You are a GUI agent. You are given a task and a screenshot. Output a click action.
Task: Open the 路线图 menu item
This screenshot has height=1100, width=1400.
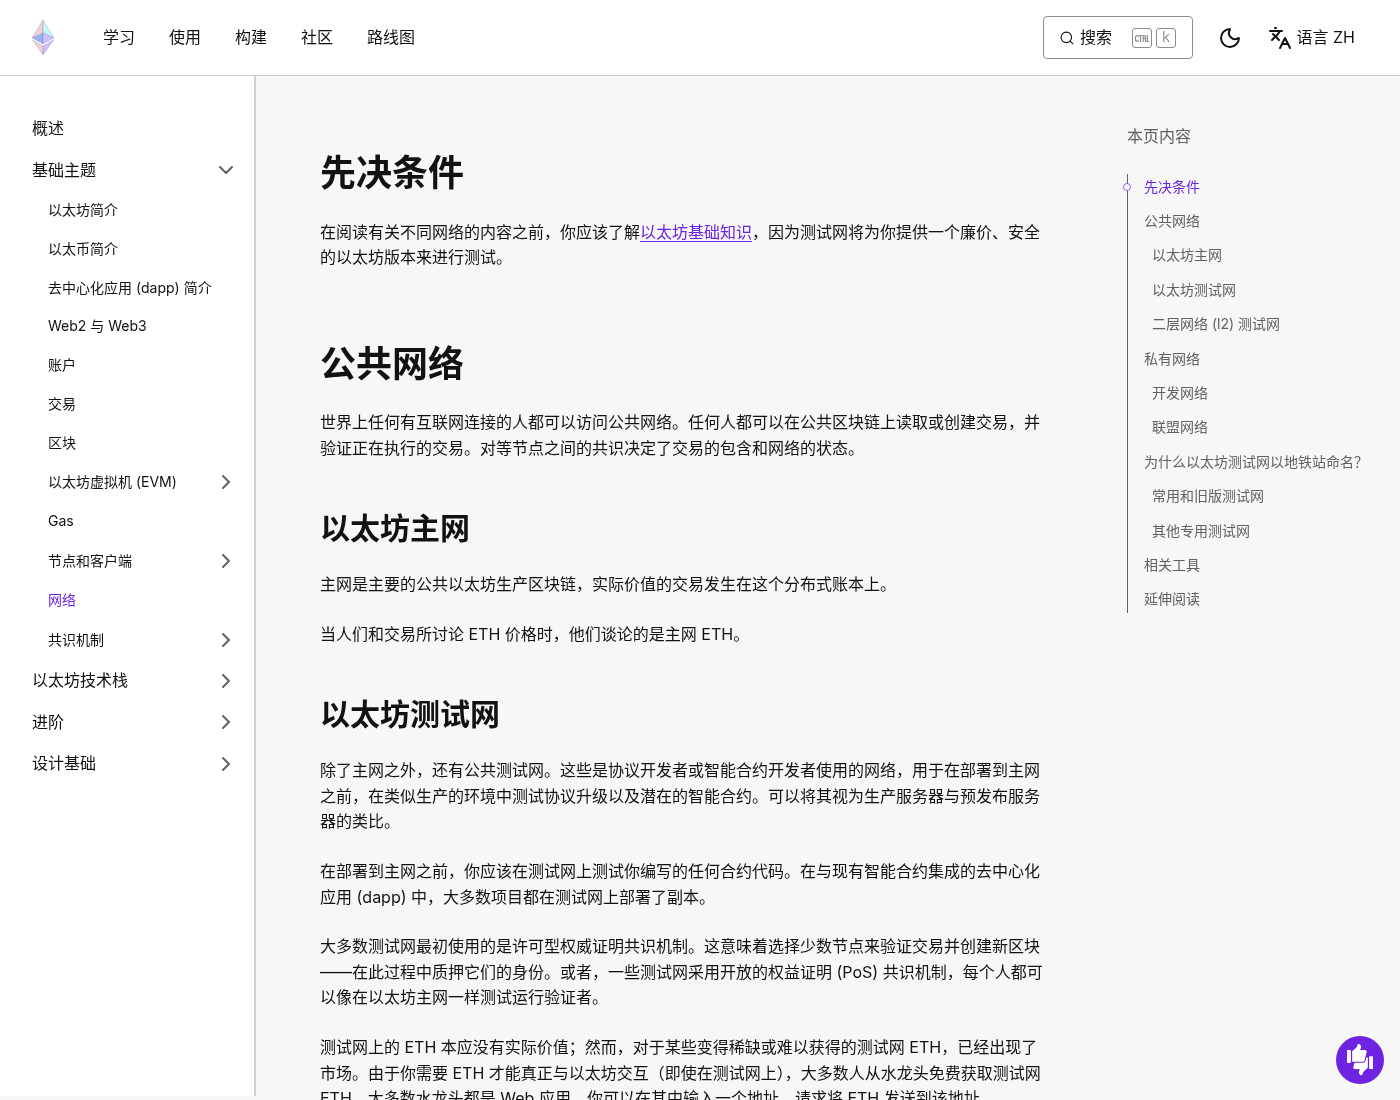click(x=391, y=38)
